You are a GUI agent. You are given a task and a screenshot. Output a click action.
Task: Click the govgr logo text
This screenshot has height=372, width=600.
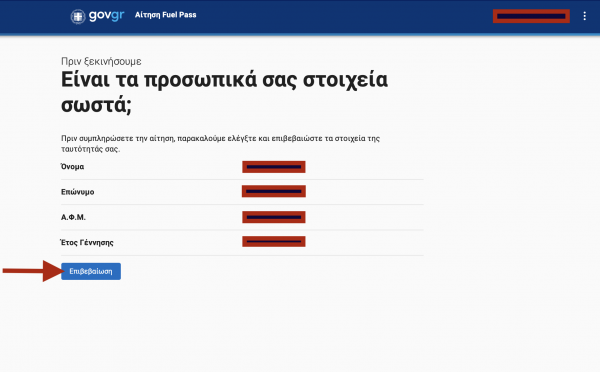106,15
